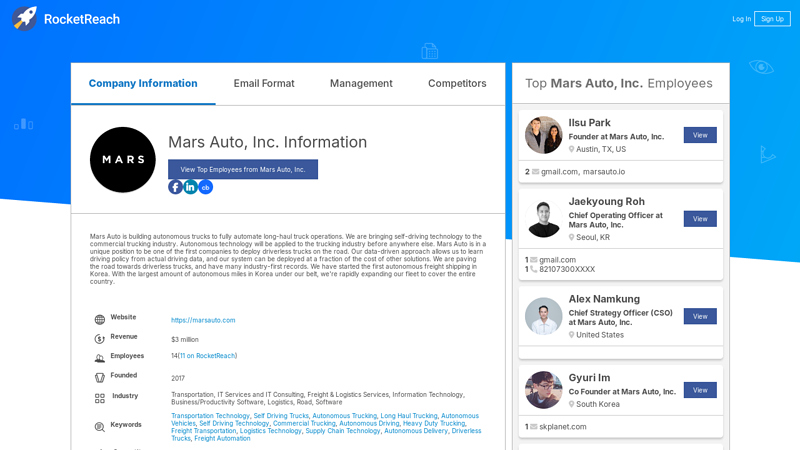Click the Long Haul Trucking keyword link
Image resolution: width=800 pixels, height=450 pixels.
[409, 416]
